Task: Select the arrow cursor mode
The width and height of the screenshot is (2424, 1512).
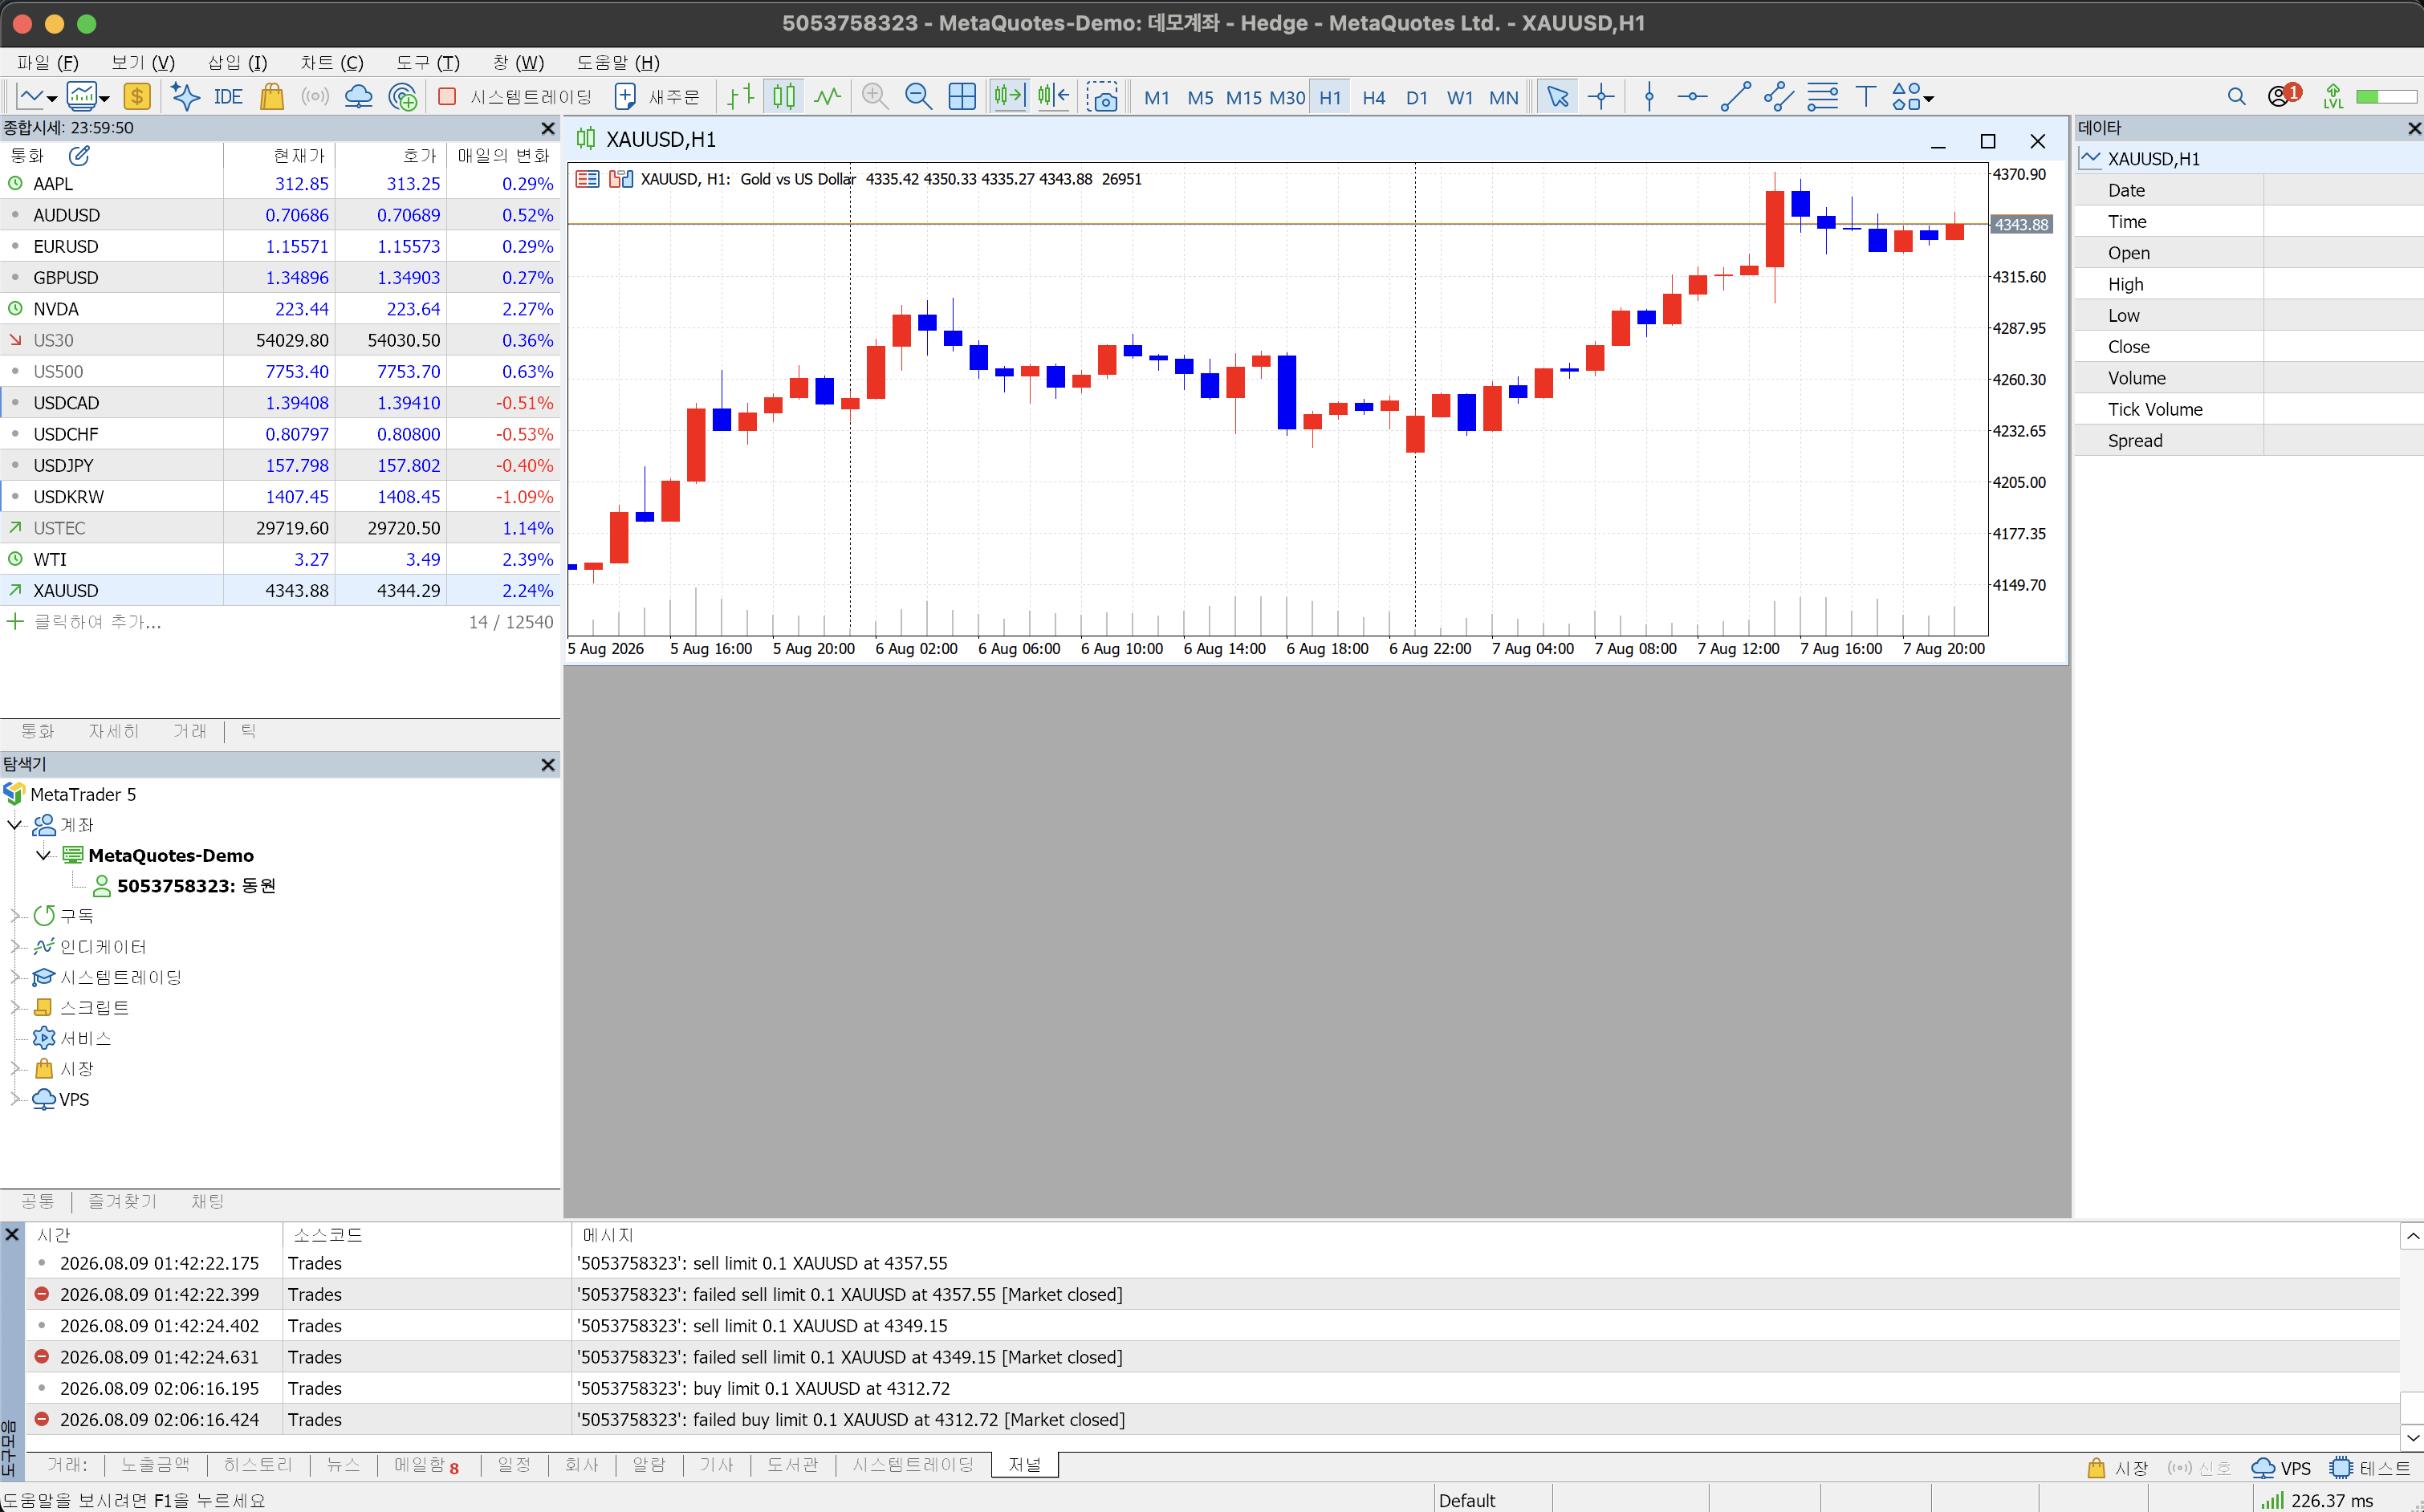Action: (1557, 97)
